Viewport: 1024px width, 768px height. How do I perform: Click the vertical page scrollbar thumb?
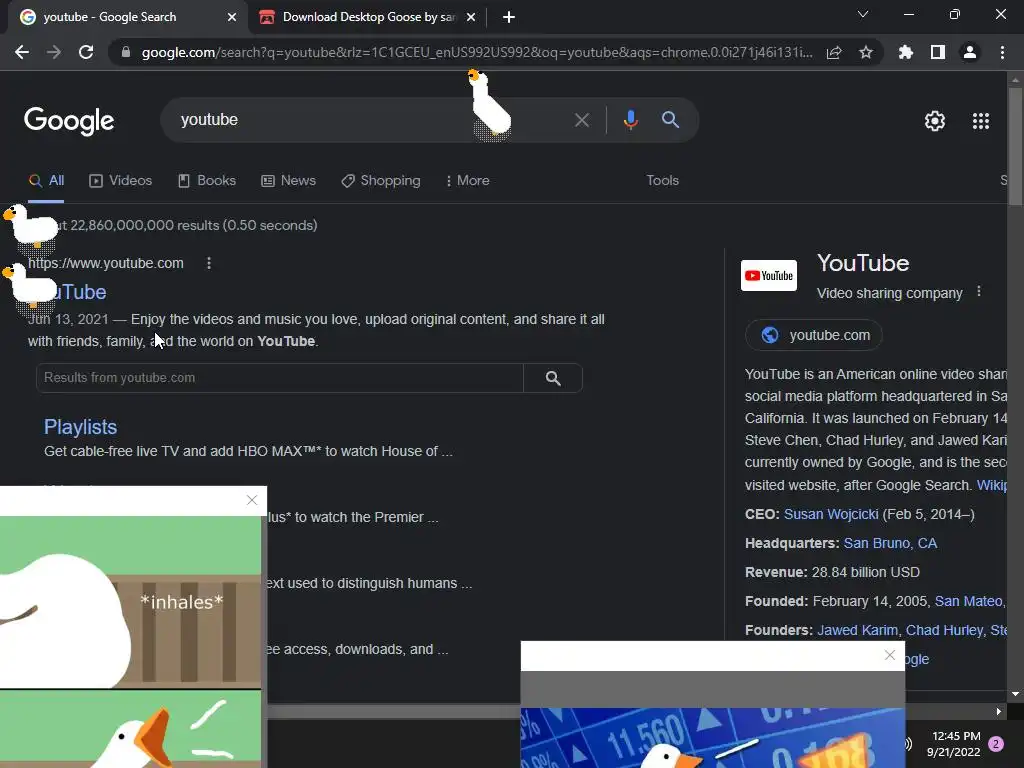click(1015, 147)
